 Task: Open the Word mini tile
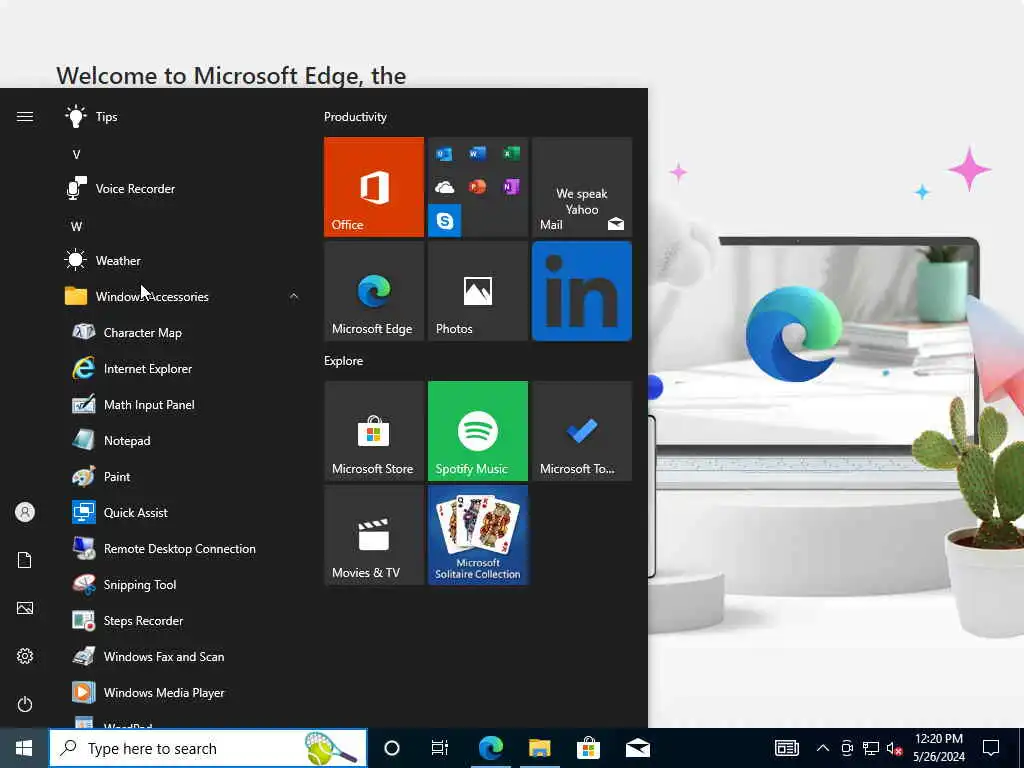(477, 154)
